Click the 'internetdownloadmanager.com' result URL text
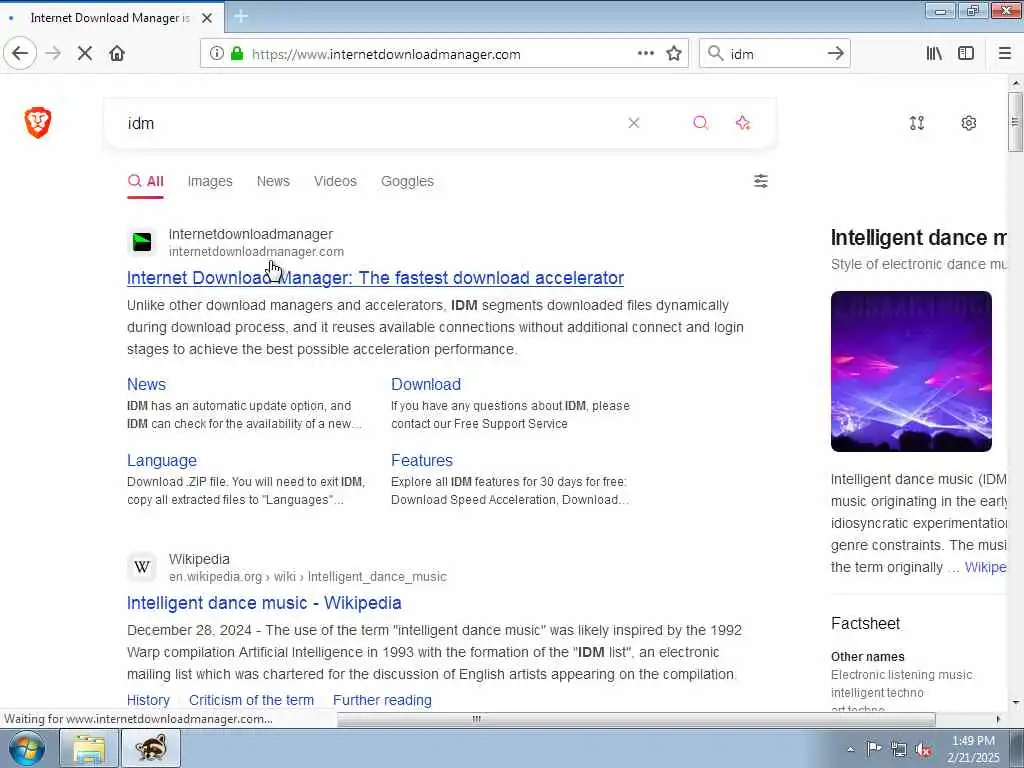 (256, 251)
